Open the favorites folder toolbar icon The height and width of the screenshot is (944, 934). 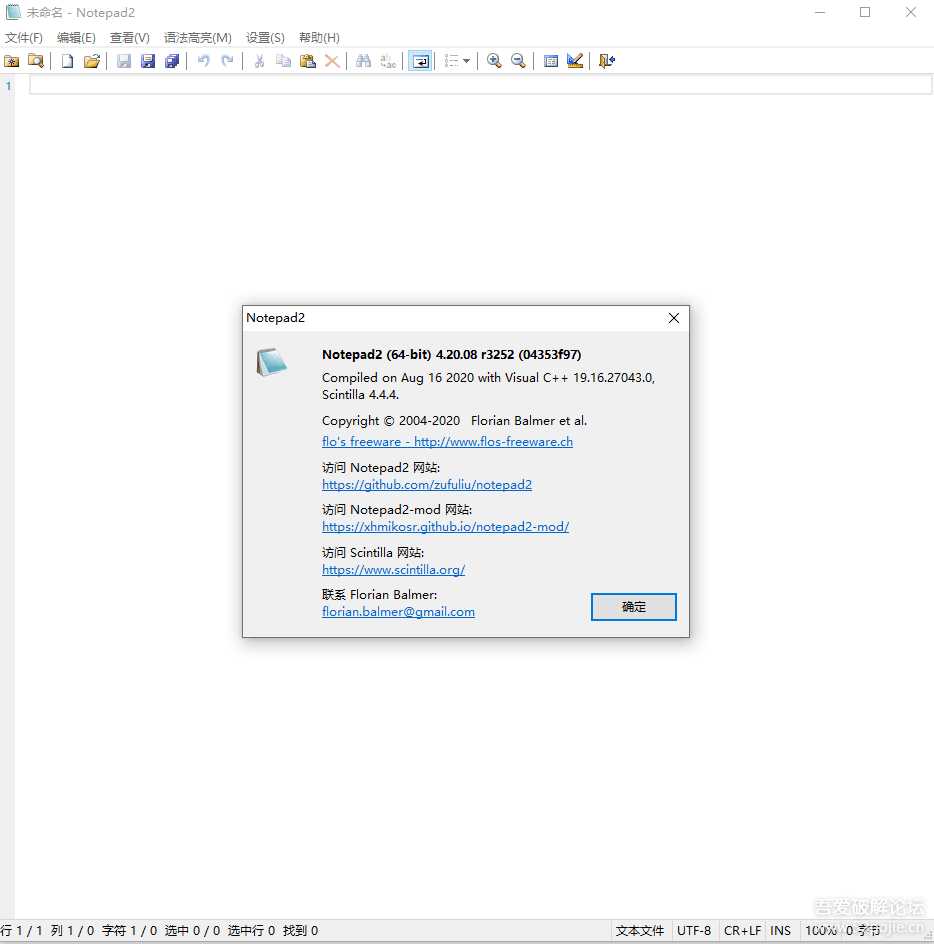click(x=11, y=61)
